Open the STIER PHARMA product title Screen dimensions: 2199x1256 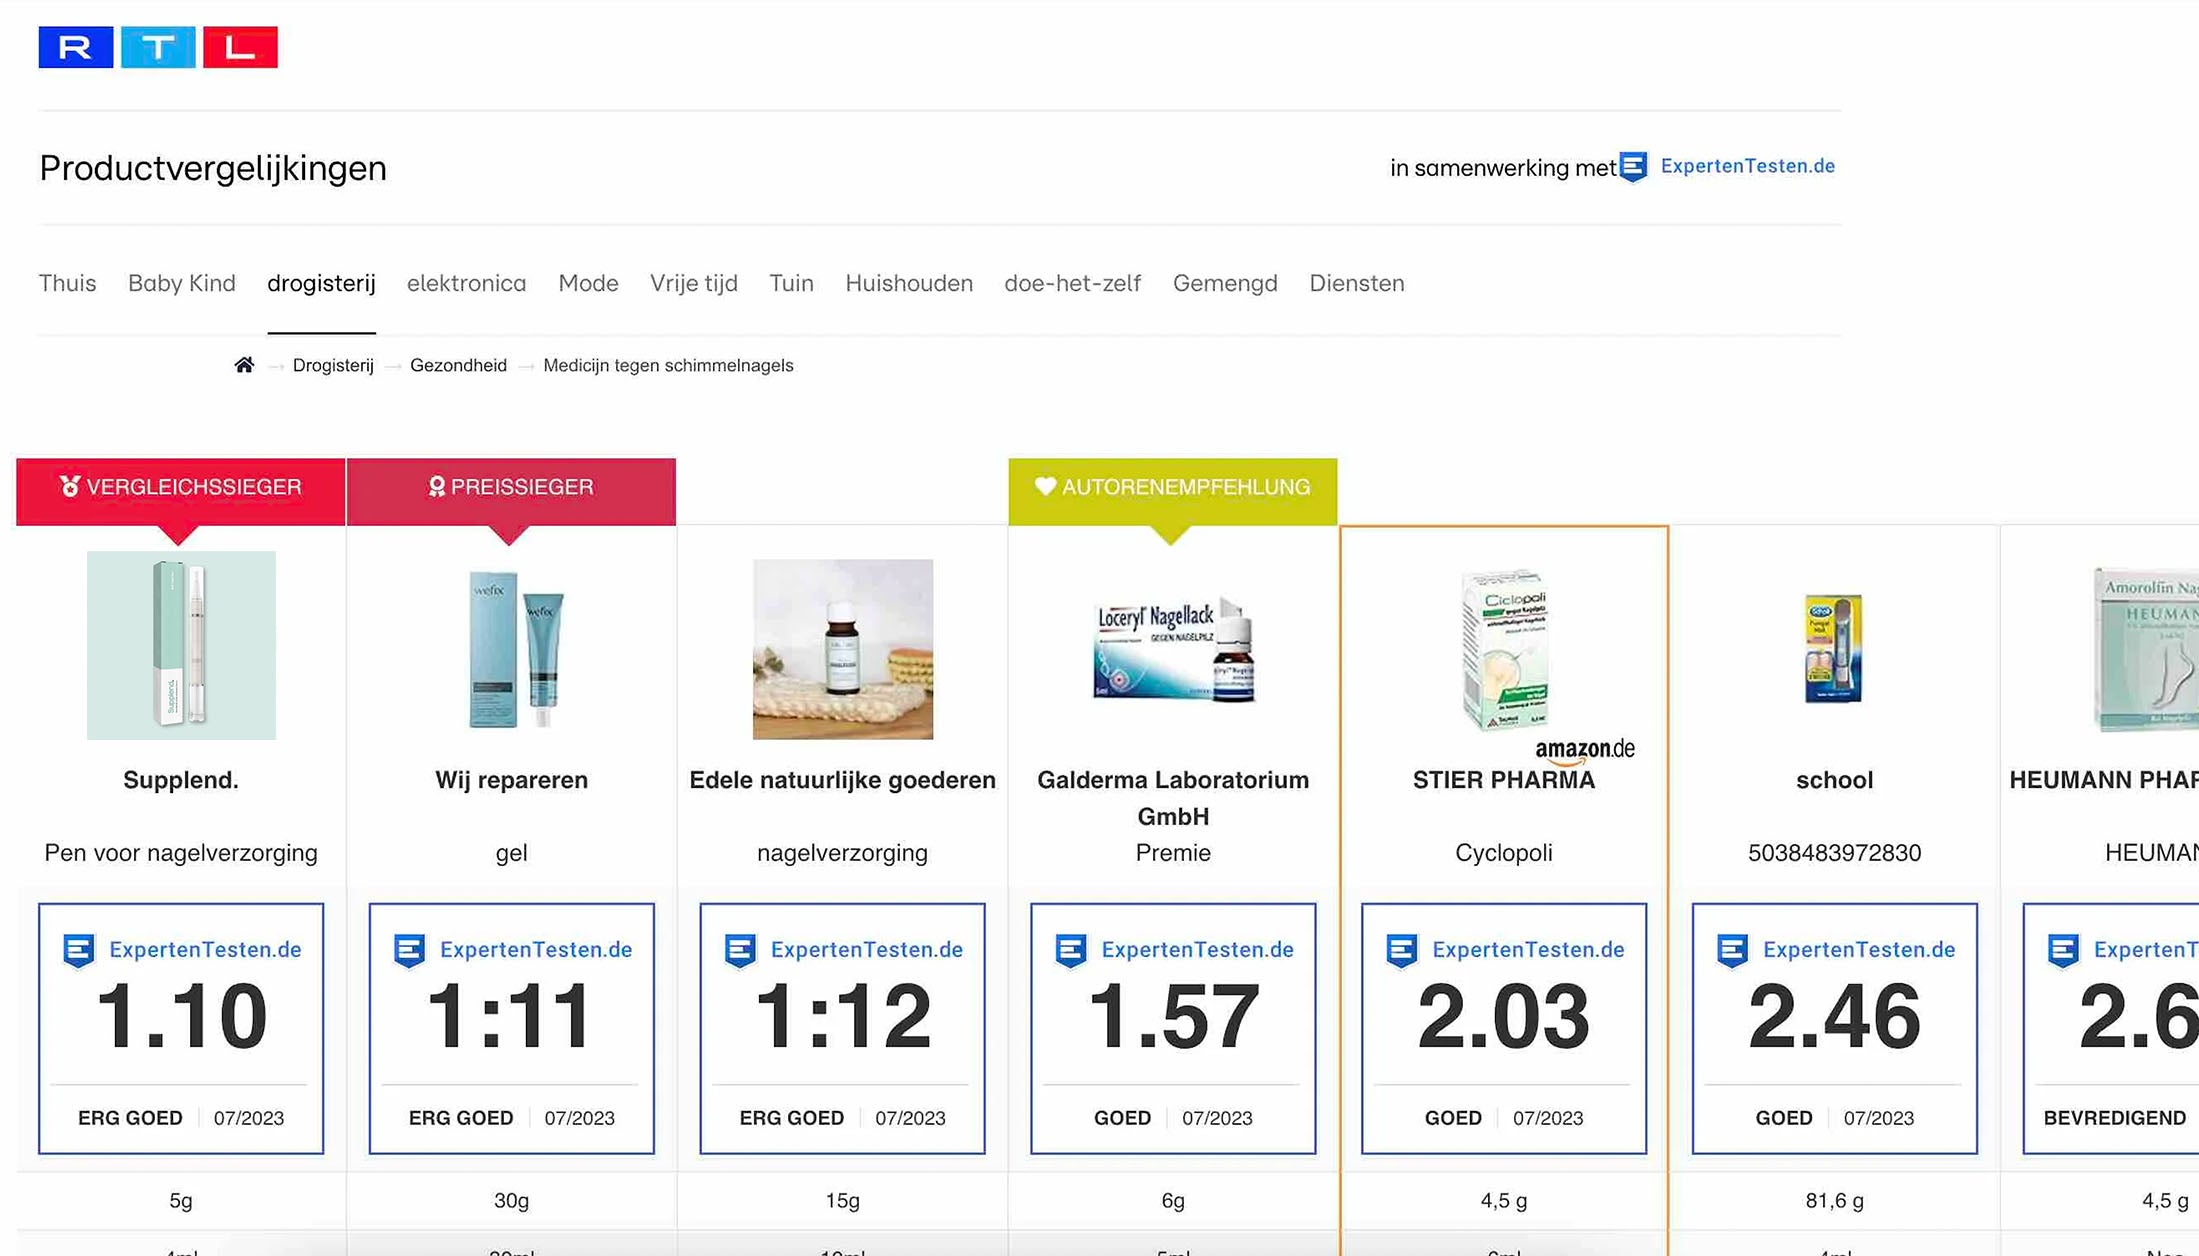click(x=1504, y=780)
